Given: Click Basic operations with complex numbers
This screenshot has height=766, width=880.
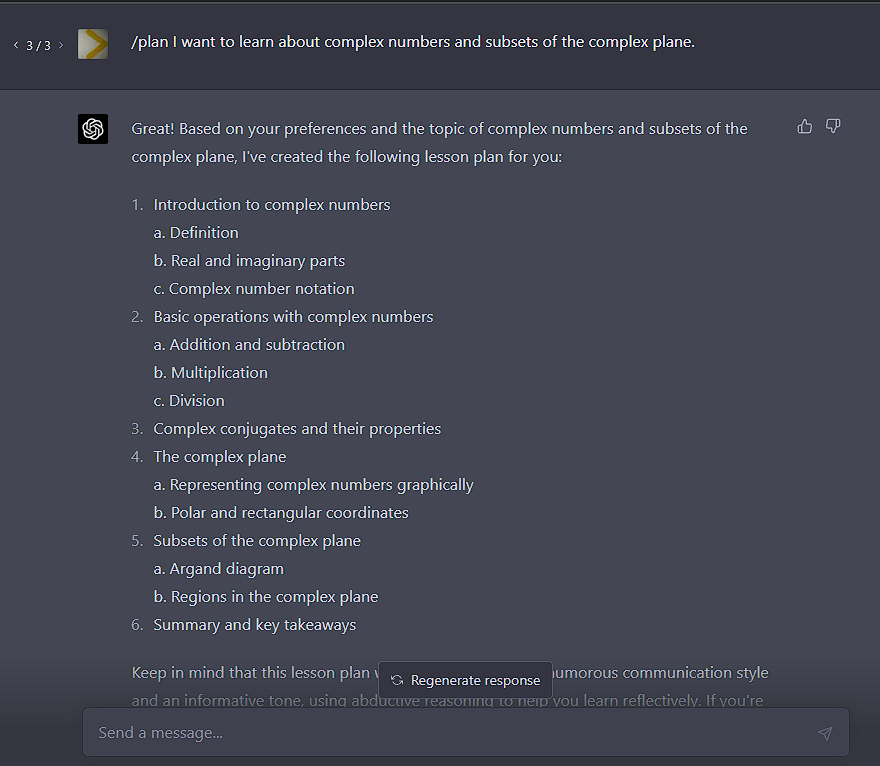Looking at the screenshot, I should click(x=293, y=317).
